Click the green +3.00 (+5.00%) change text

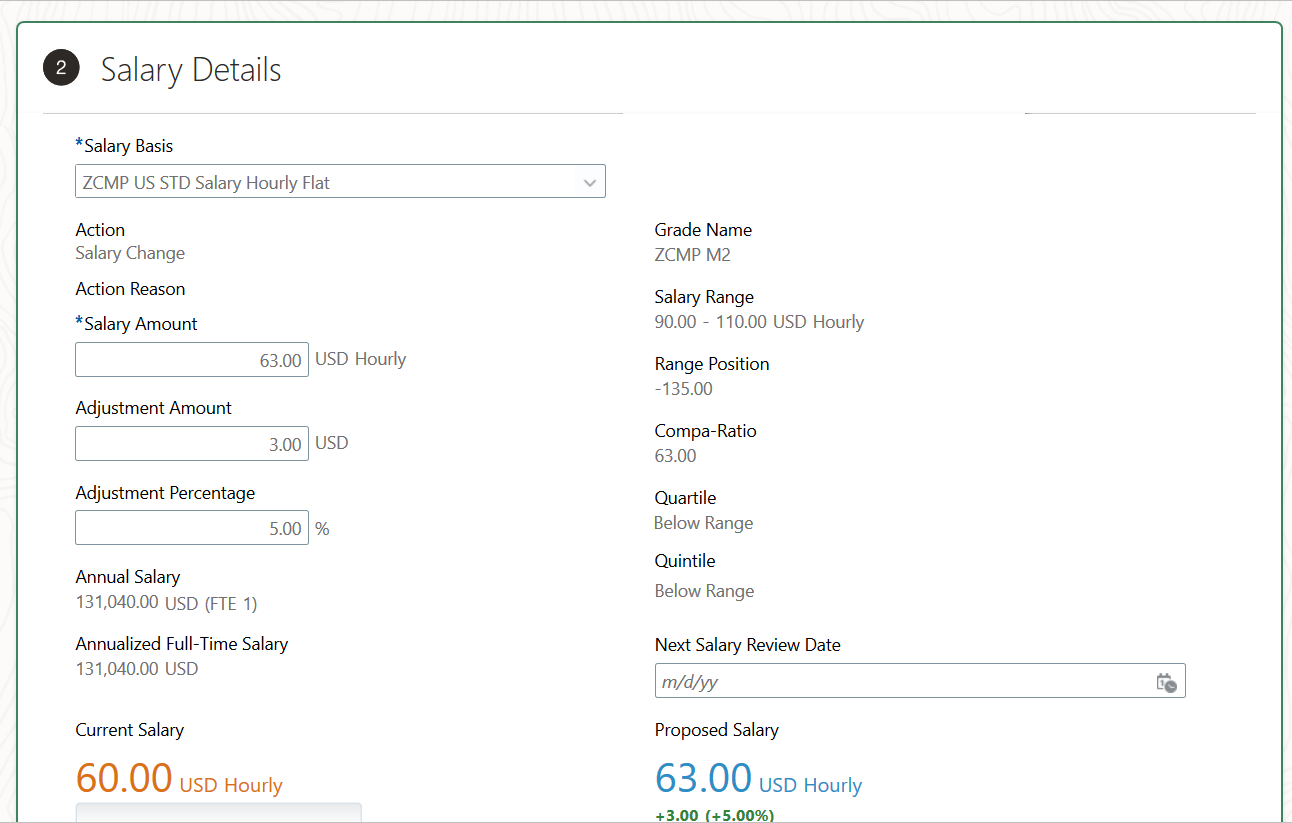pos(714,815)
